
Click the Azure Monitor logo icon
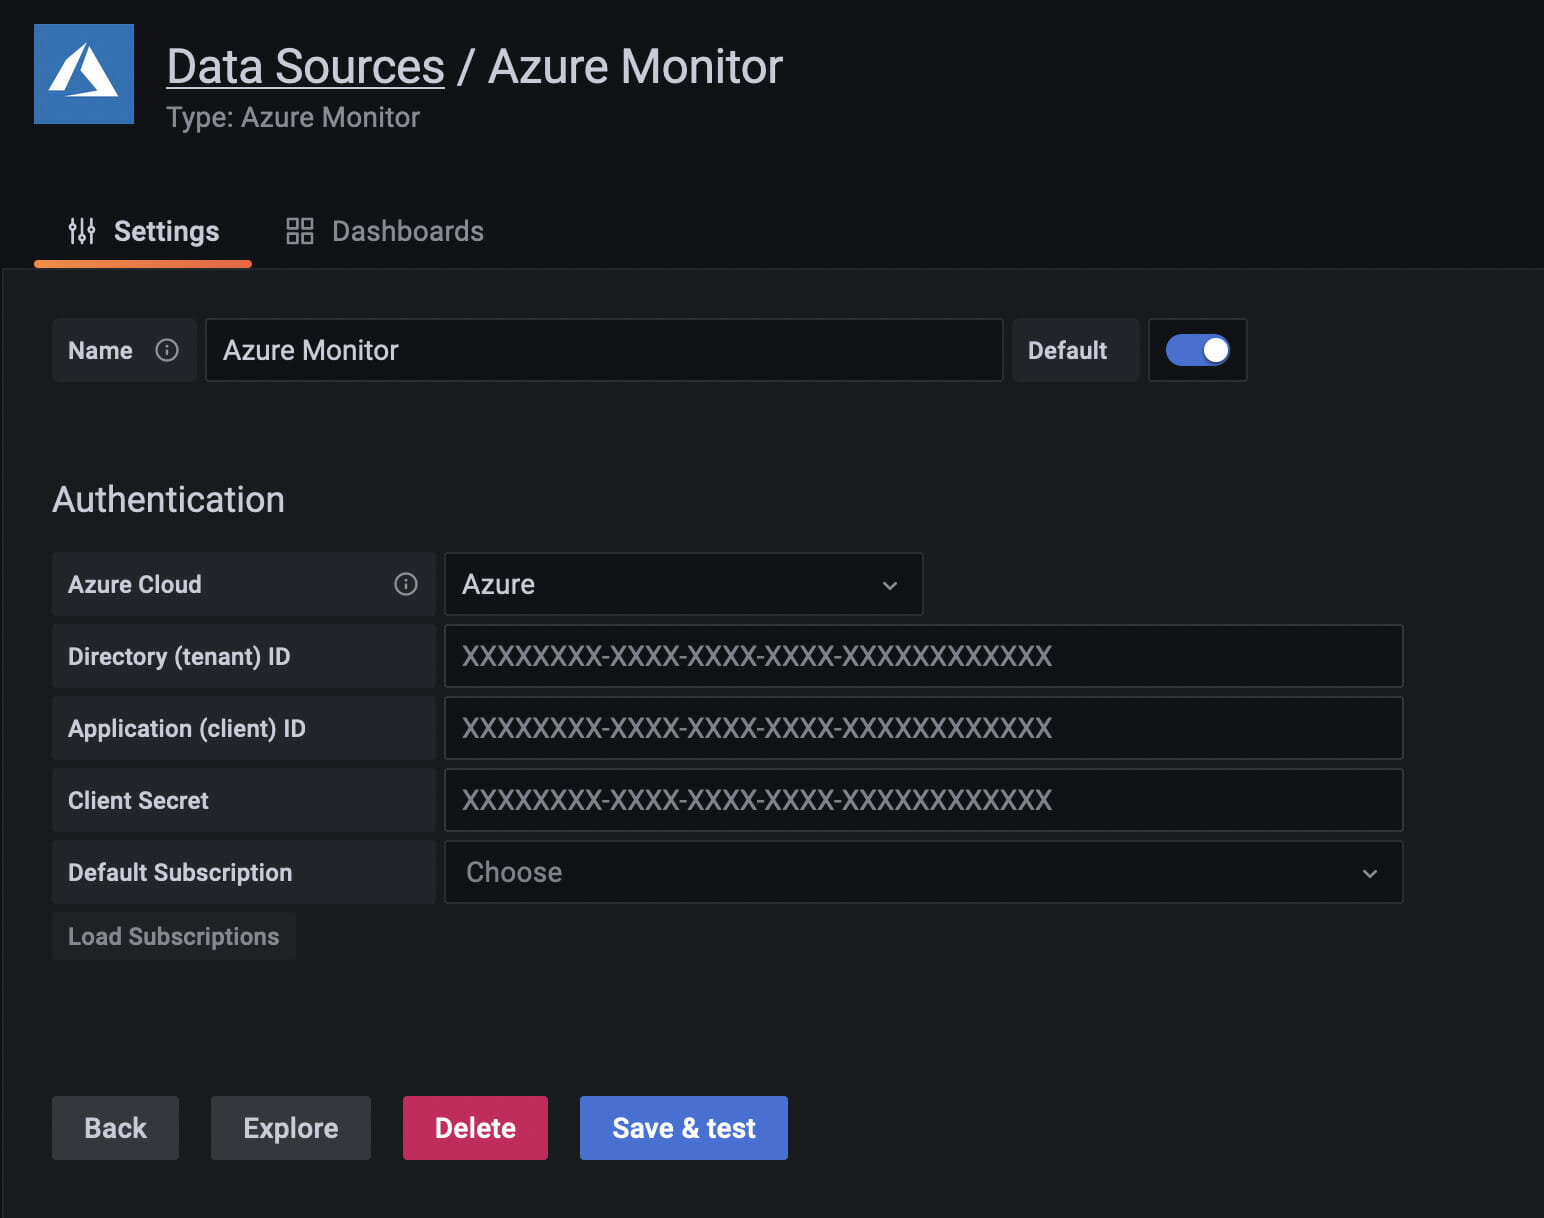pos(84,74)
